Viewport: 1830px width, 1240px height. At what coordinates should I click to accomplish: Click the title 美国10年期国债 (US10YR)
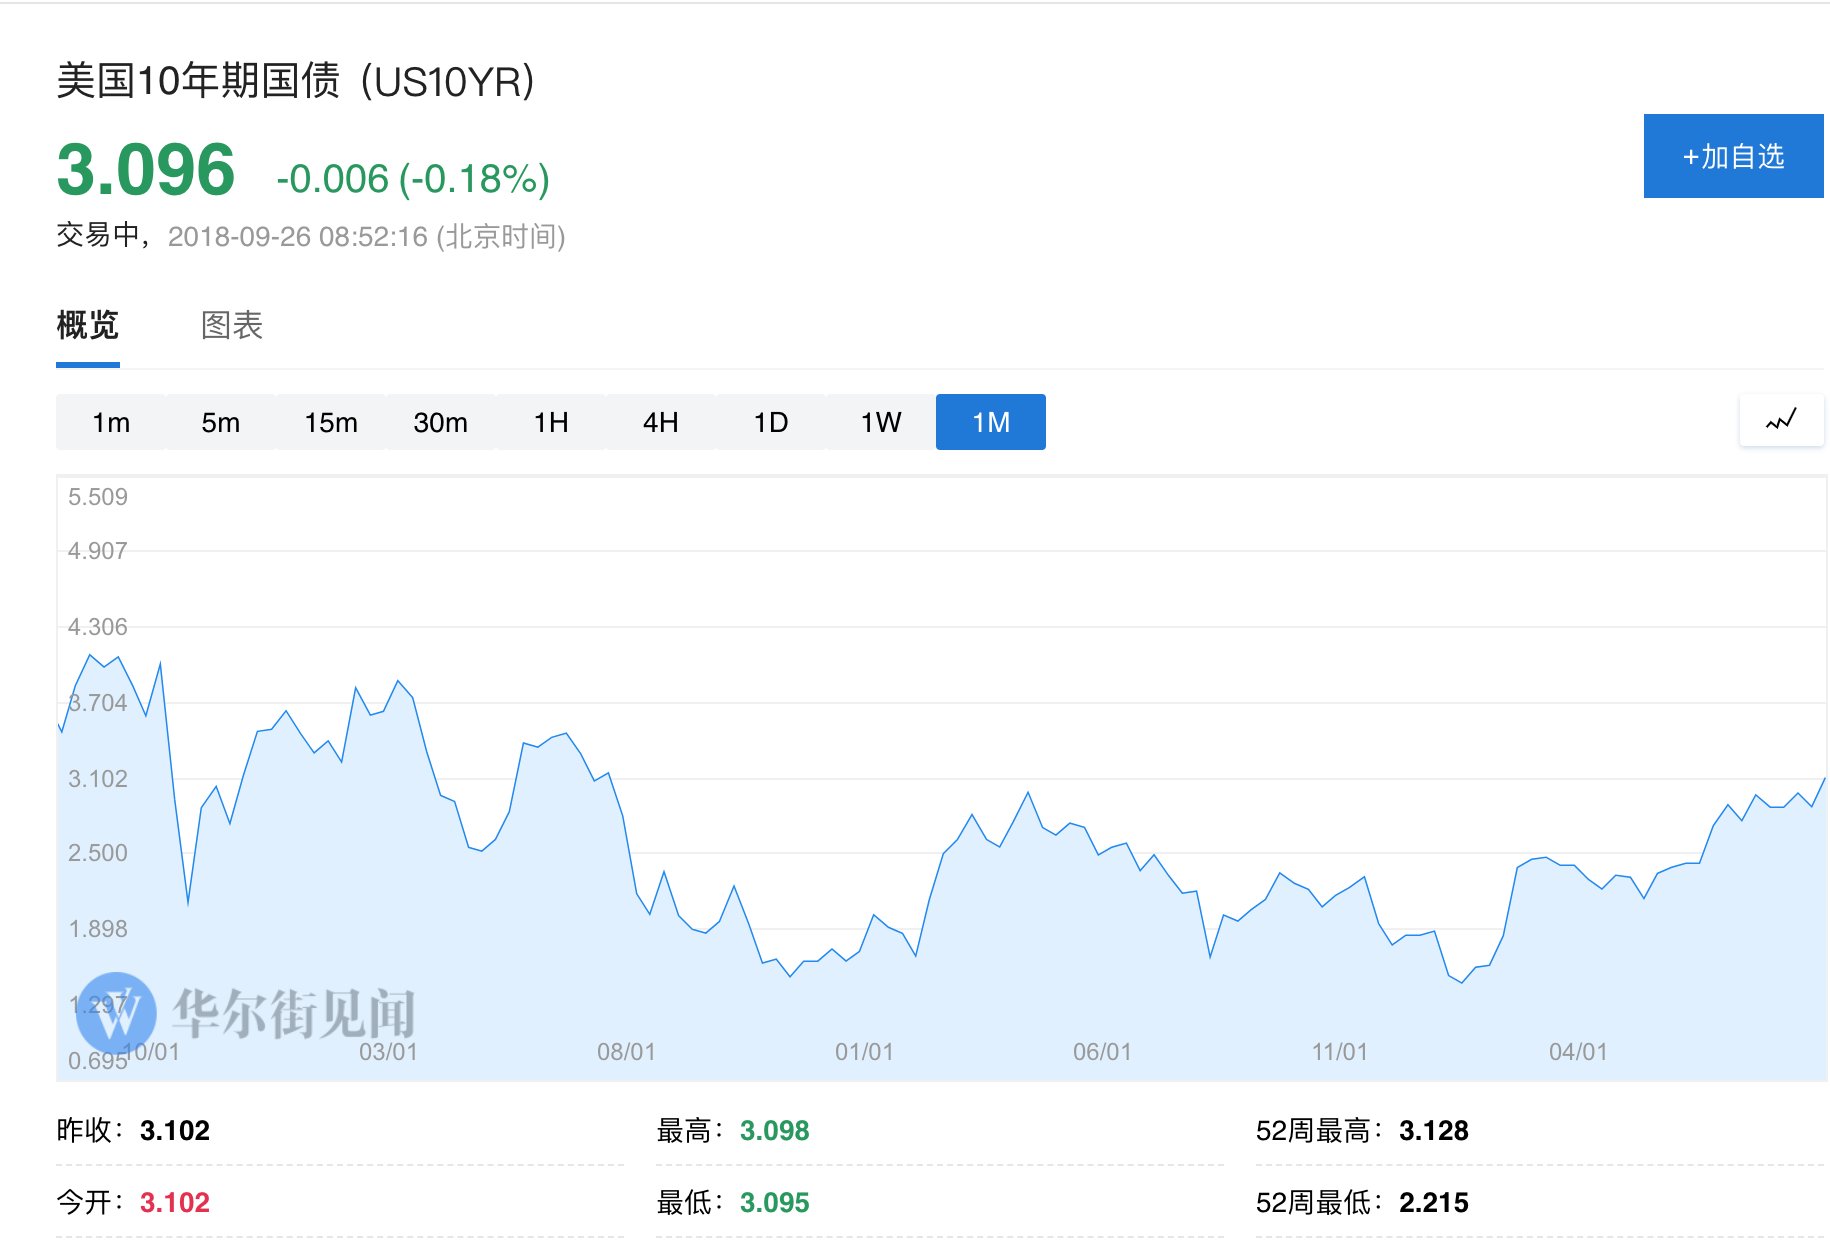pos(296,81)
